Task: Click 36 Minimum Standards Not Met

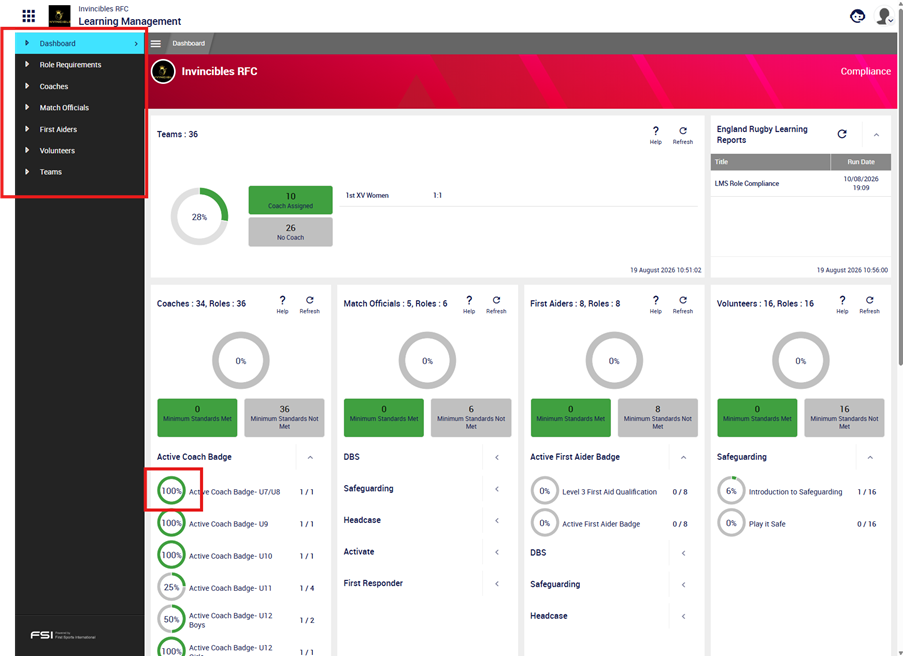Action: (284, 418)
